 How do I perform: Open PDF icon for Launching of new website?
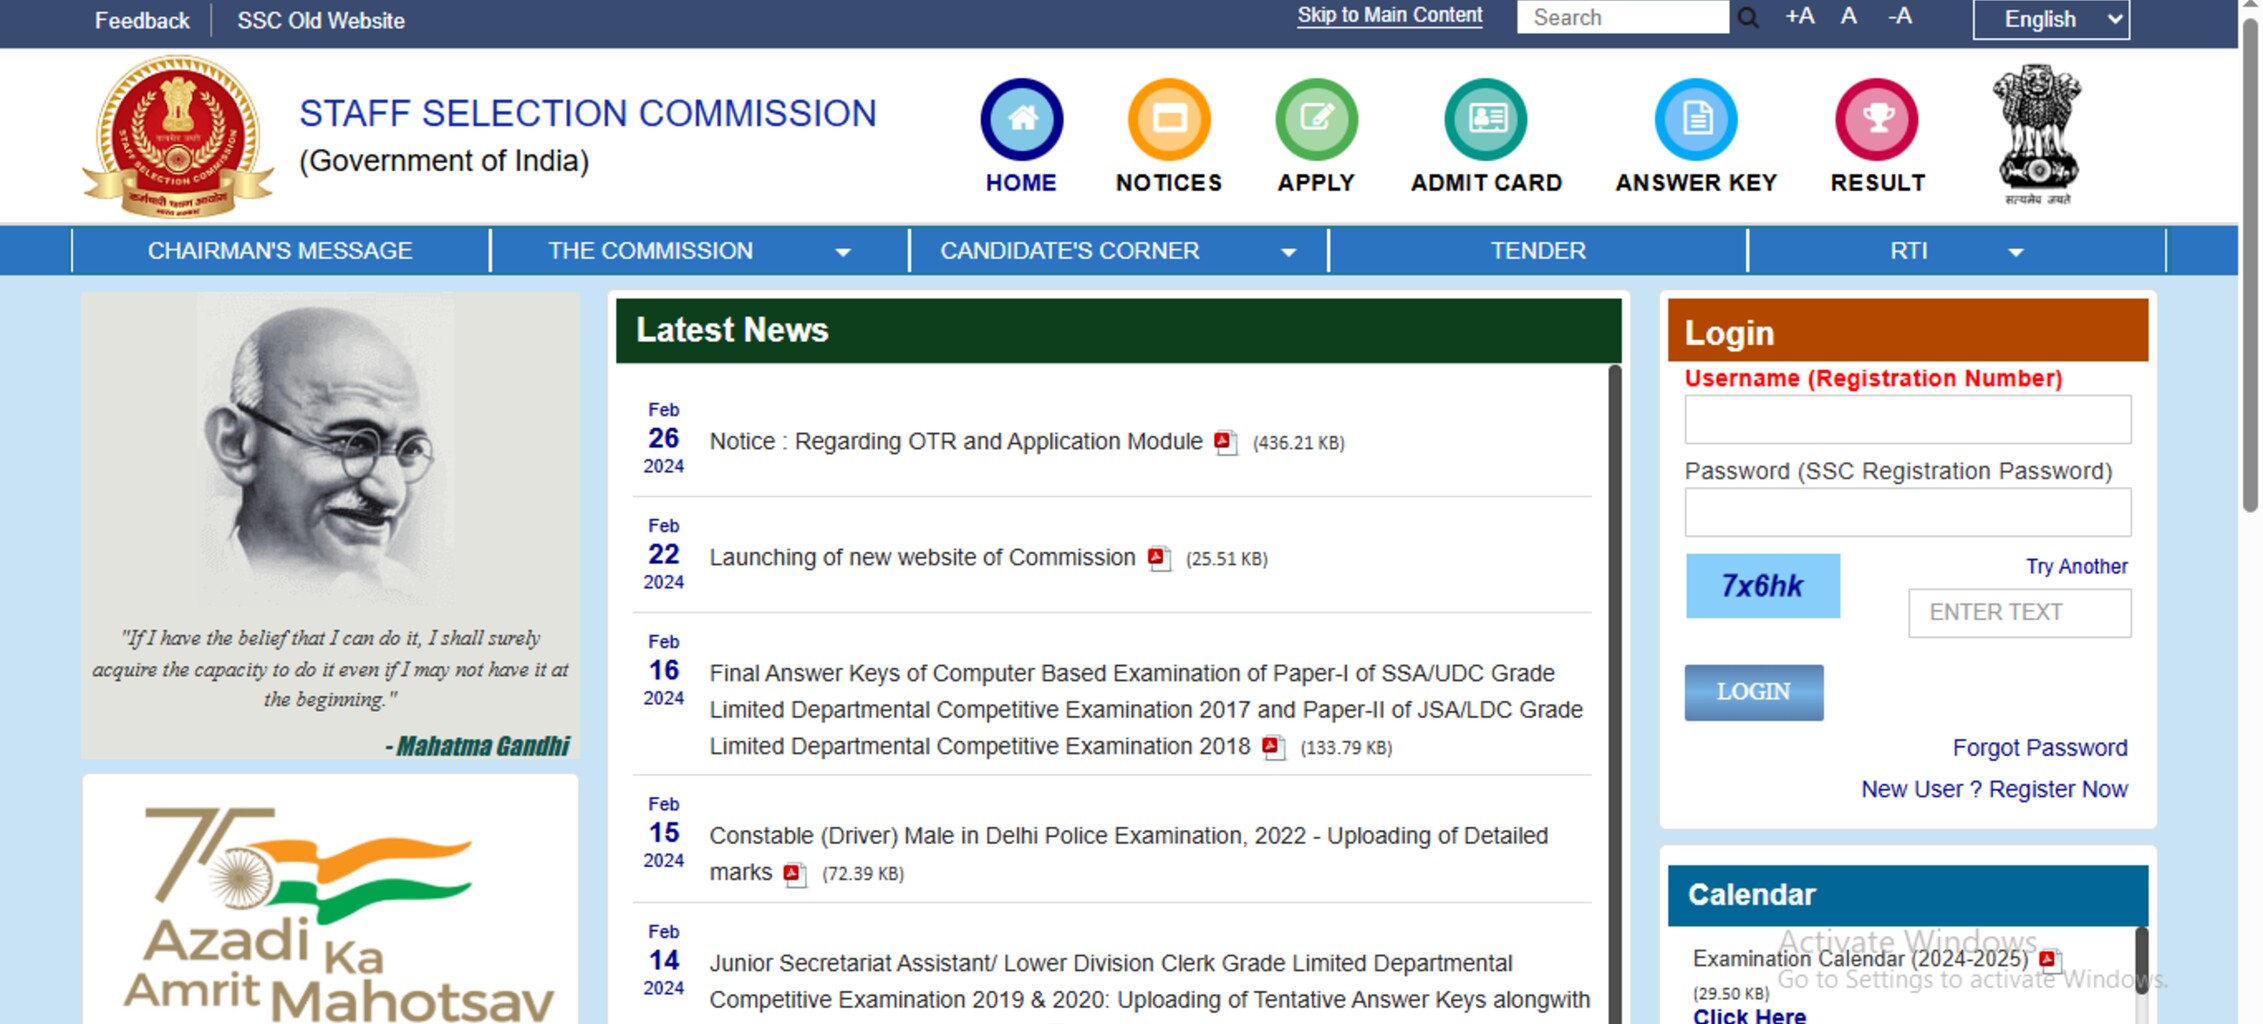[1159, 558]
